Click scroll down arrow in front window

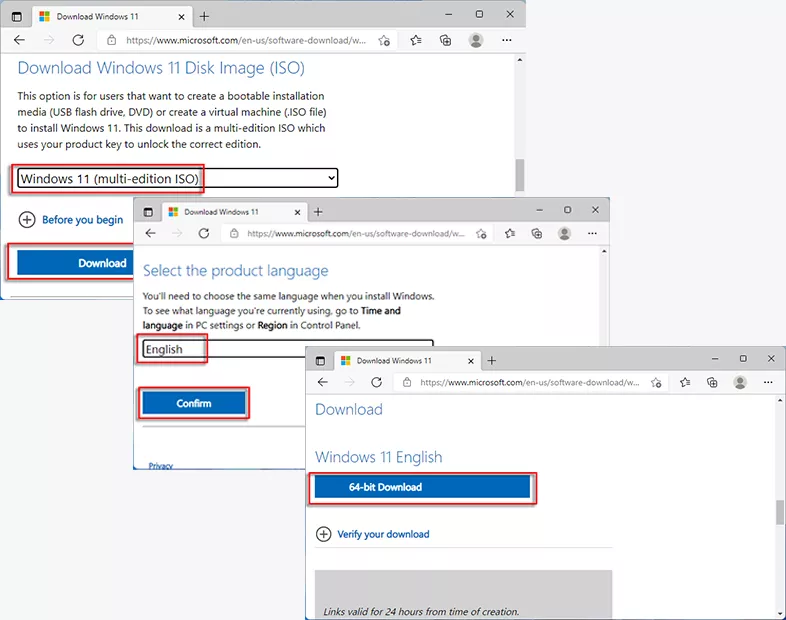pos(780,613)
